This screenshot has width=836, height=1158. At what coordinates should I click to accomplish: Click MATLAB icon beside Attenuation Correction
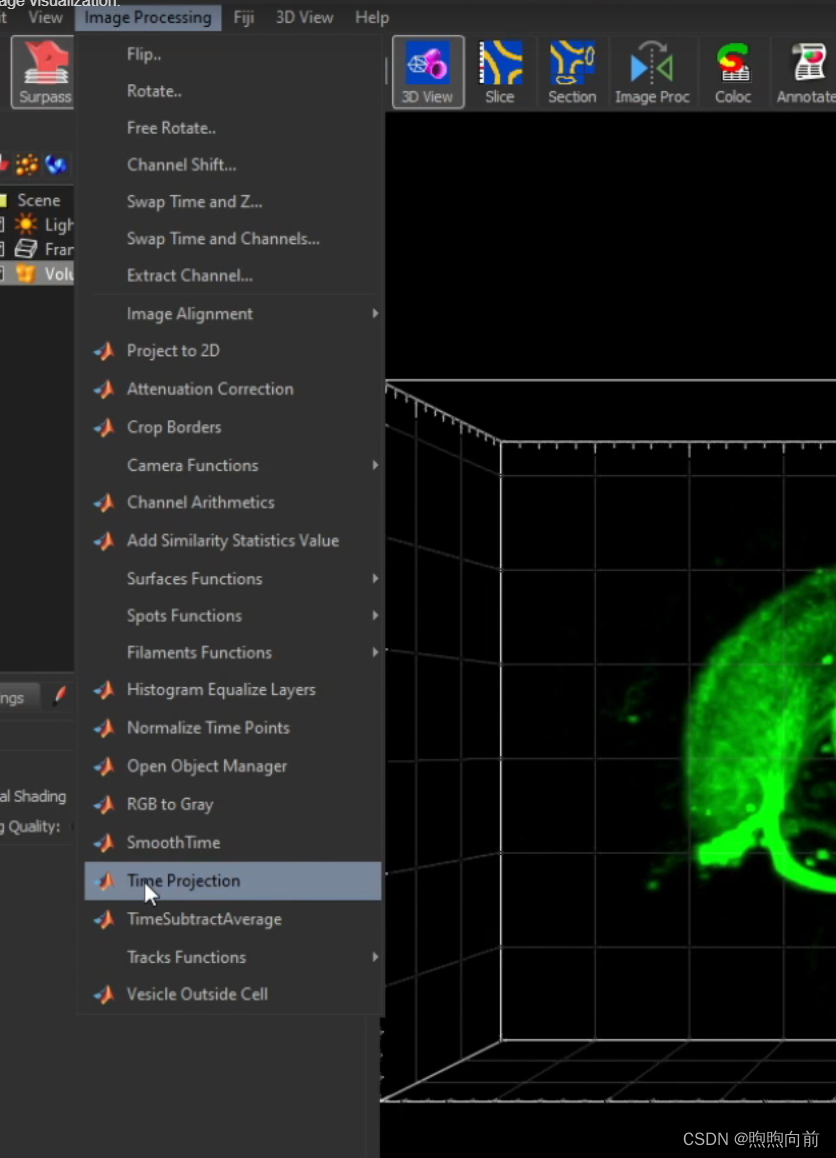(105, 389)
